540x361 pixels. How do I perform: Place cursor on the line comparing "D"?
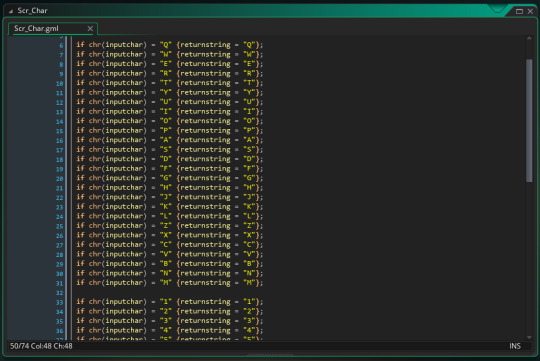(169, 159)
